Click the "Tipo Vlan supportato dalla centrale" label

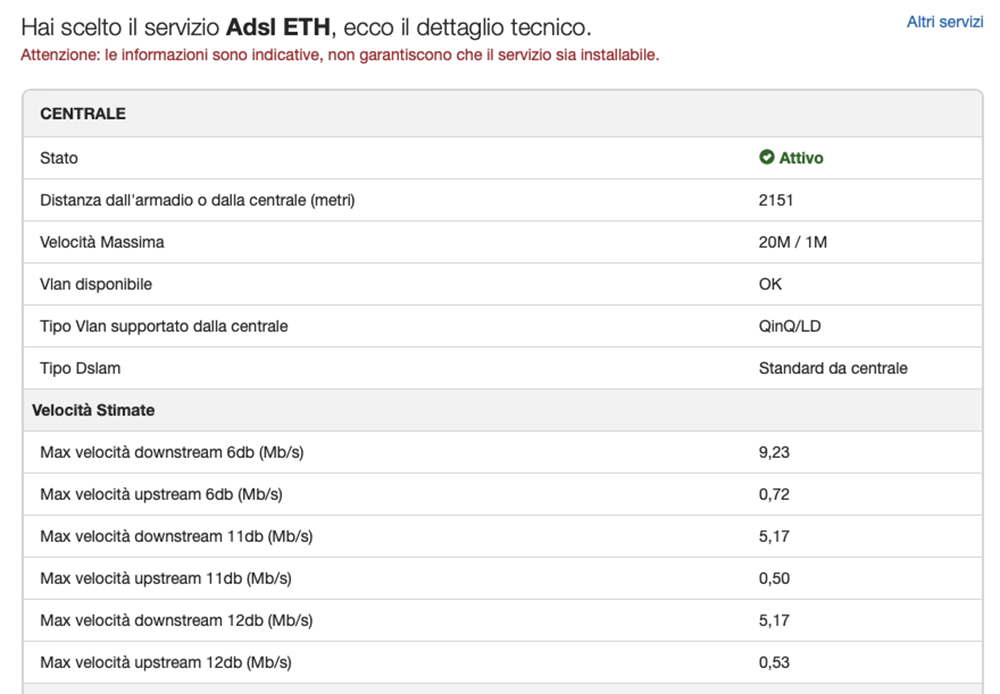(164, 327)
